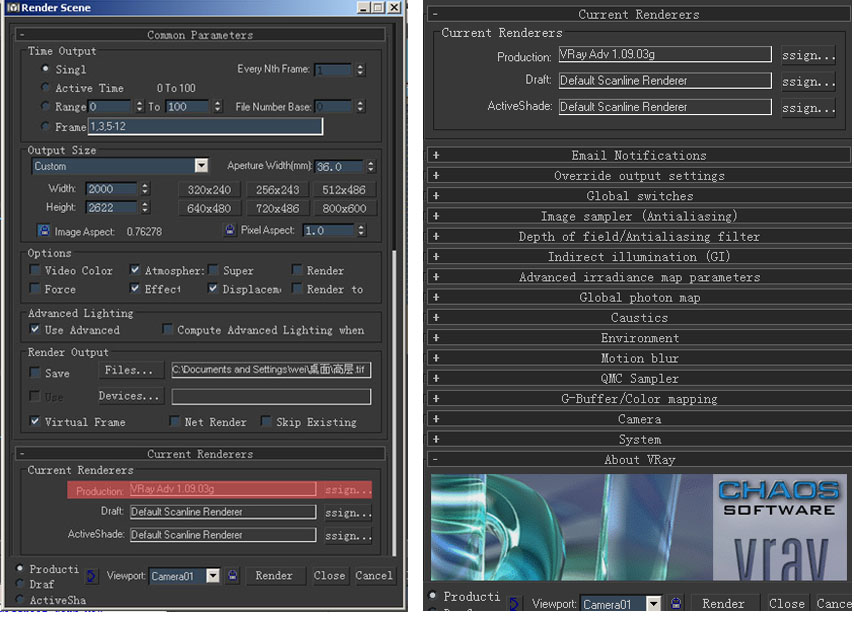854x617 pixels.
Task: Open the Viewport Camera01 dropdown in Render Scene
Action: click(x=213, y=576)
